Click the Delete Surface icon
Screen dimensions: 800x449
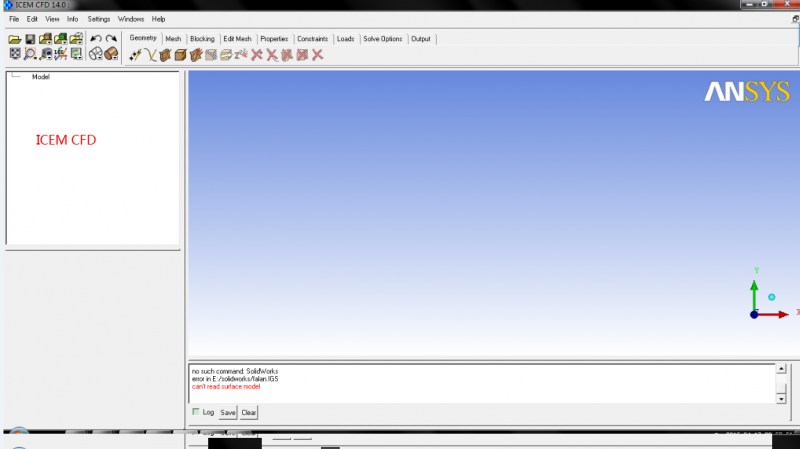point(287,55)
